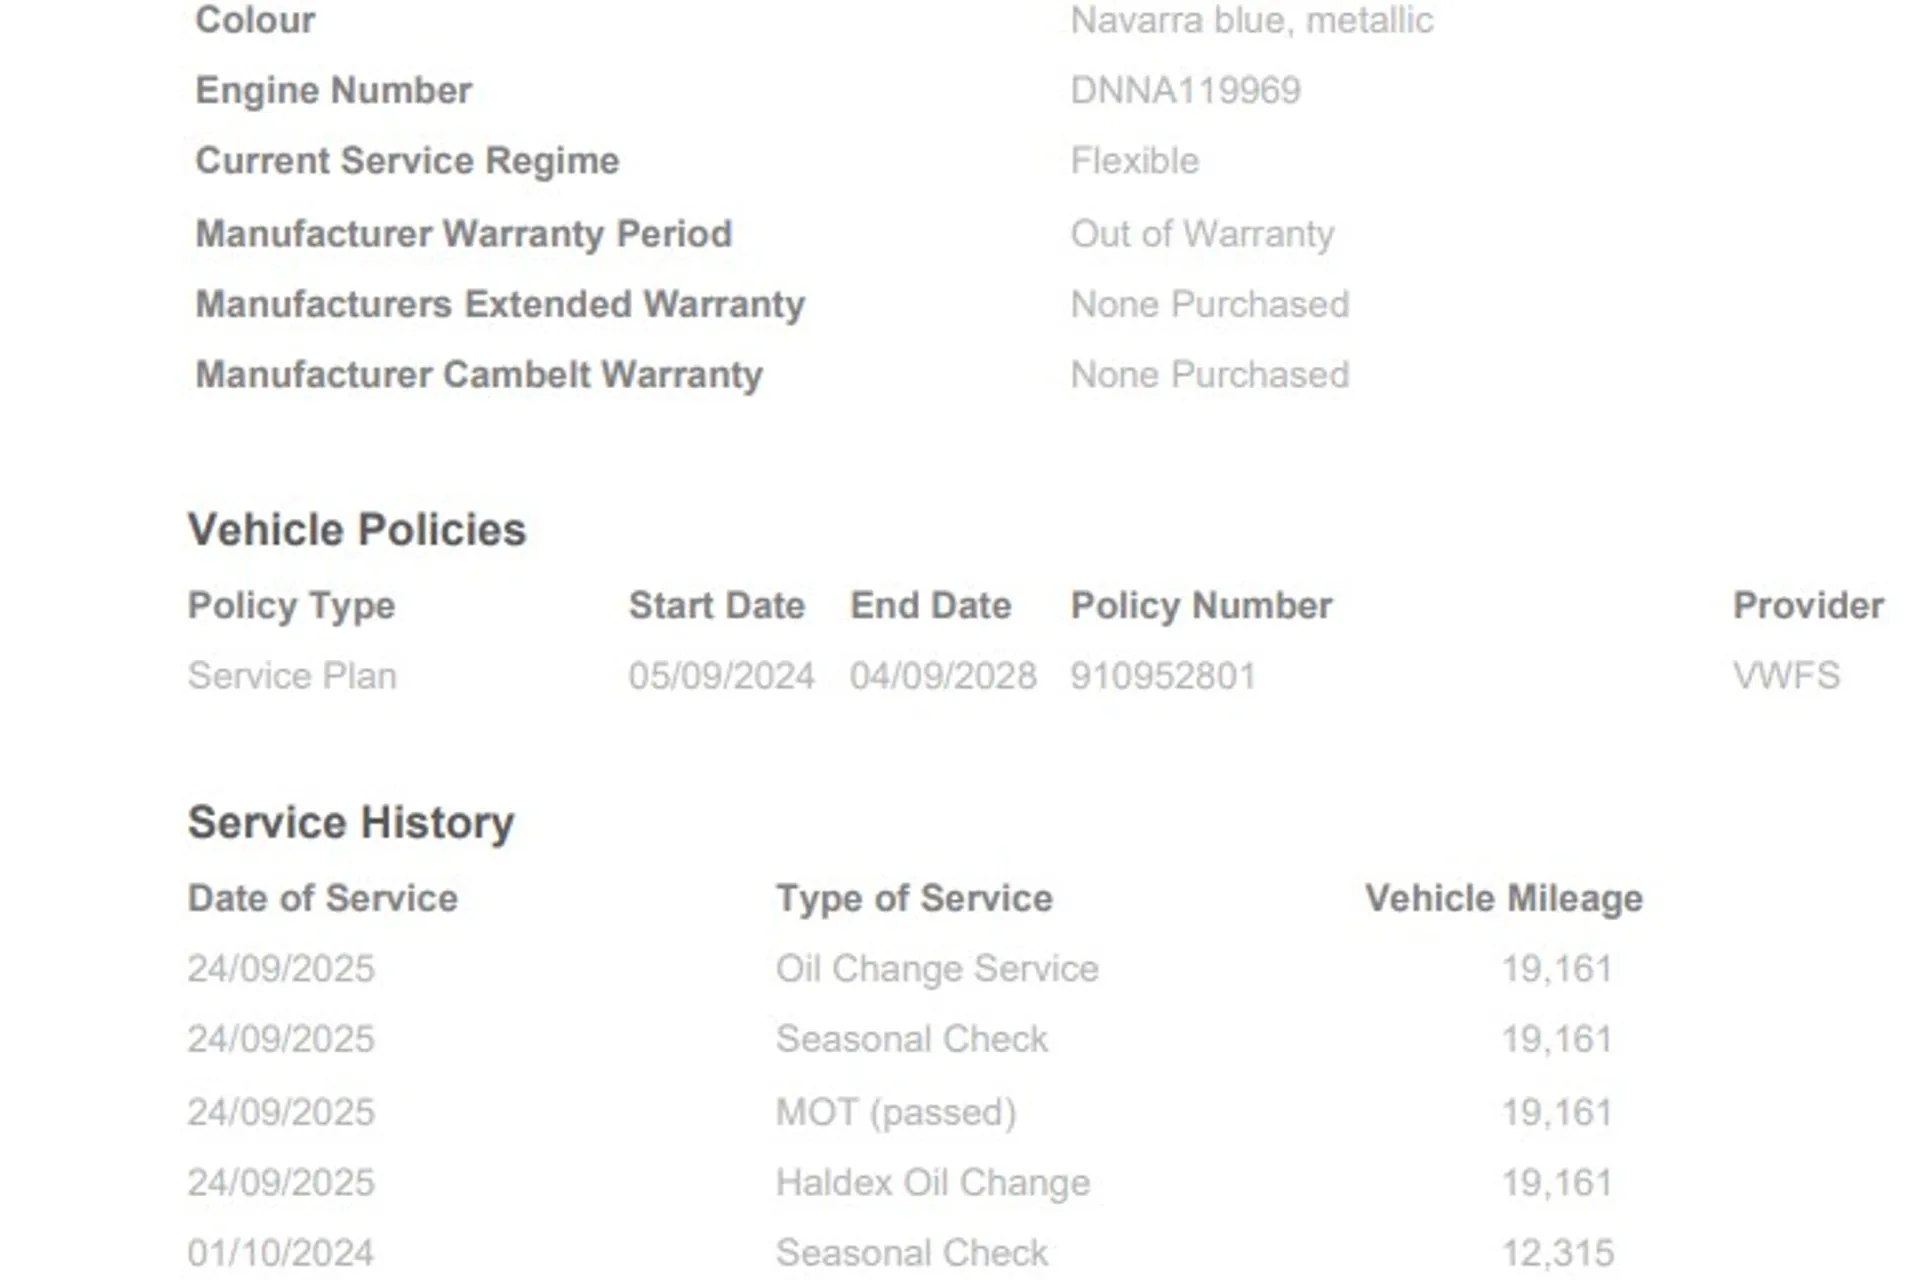Click the Policy Number column header
1920x1280 pixels.
click(x=1201, y=606)
